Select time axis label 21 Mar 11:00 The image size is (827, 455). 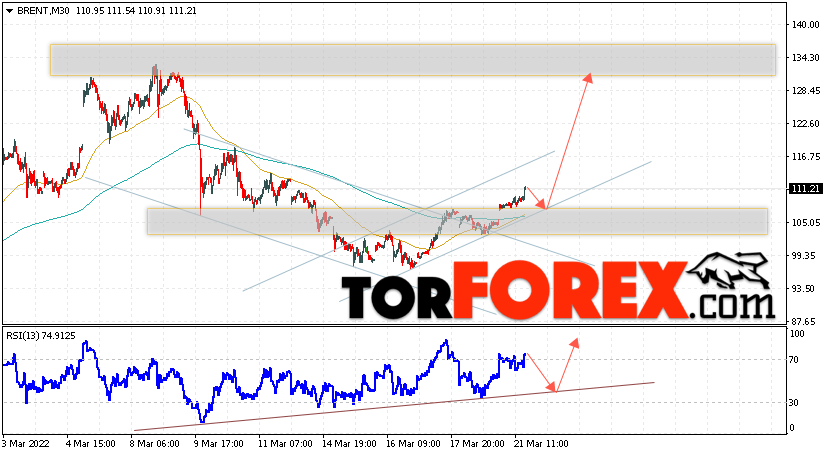541,444
